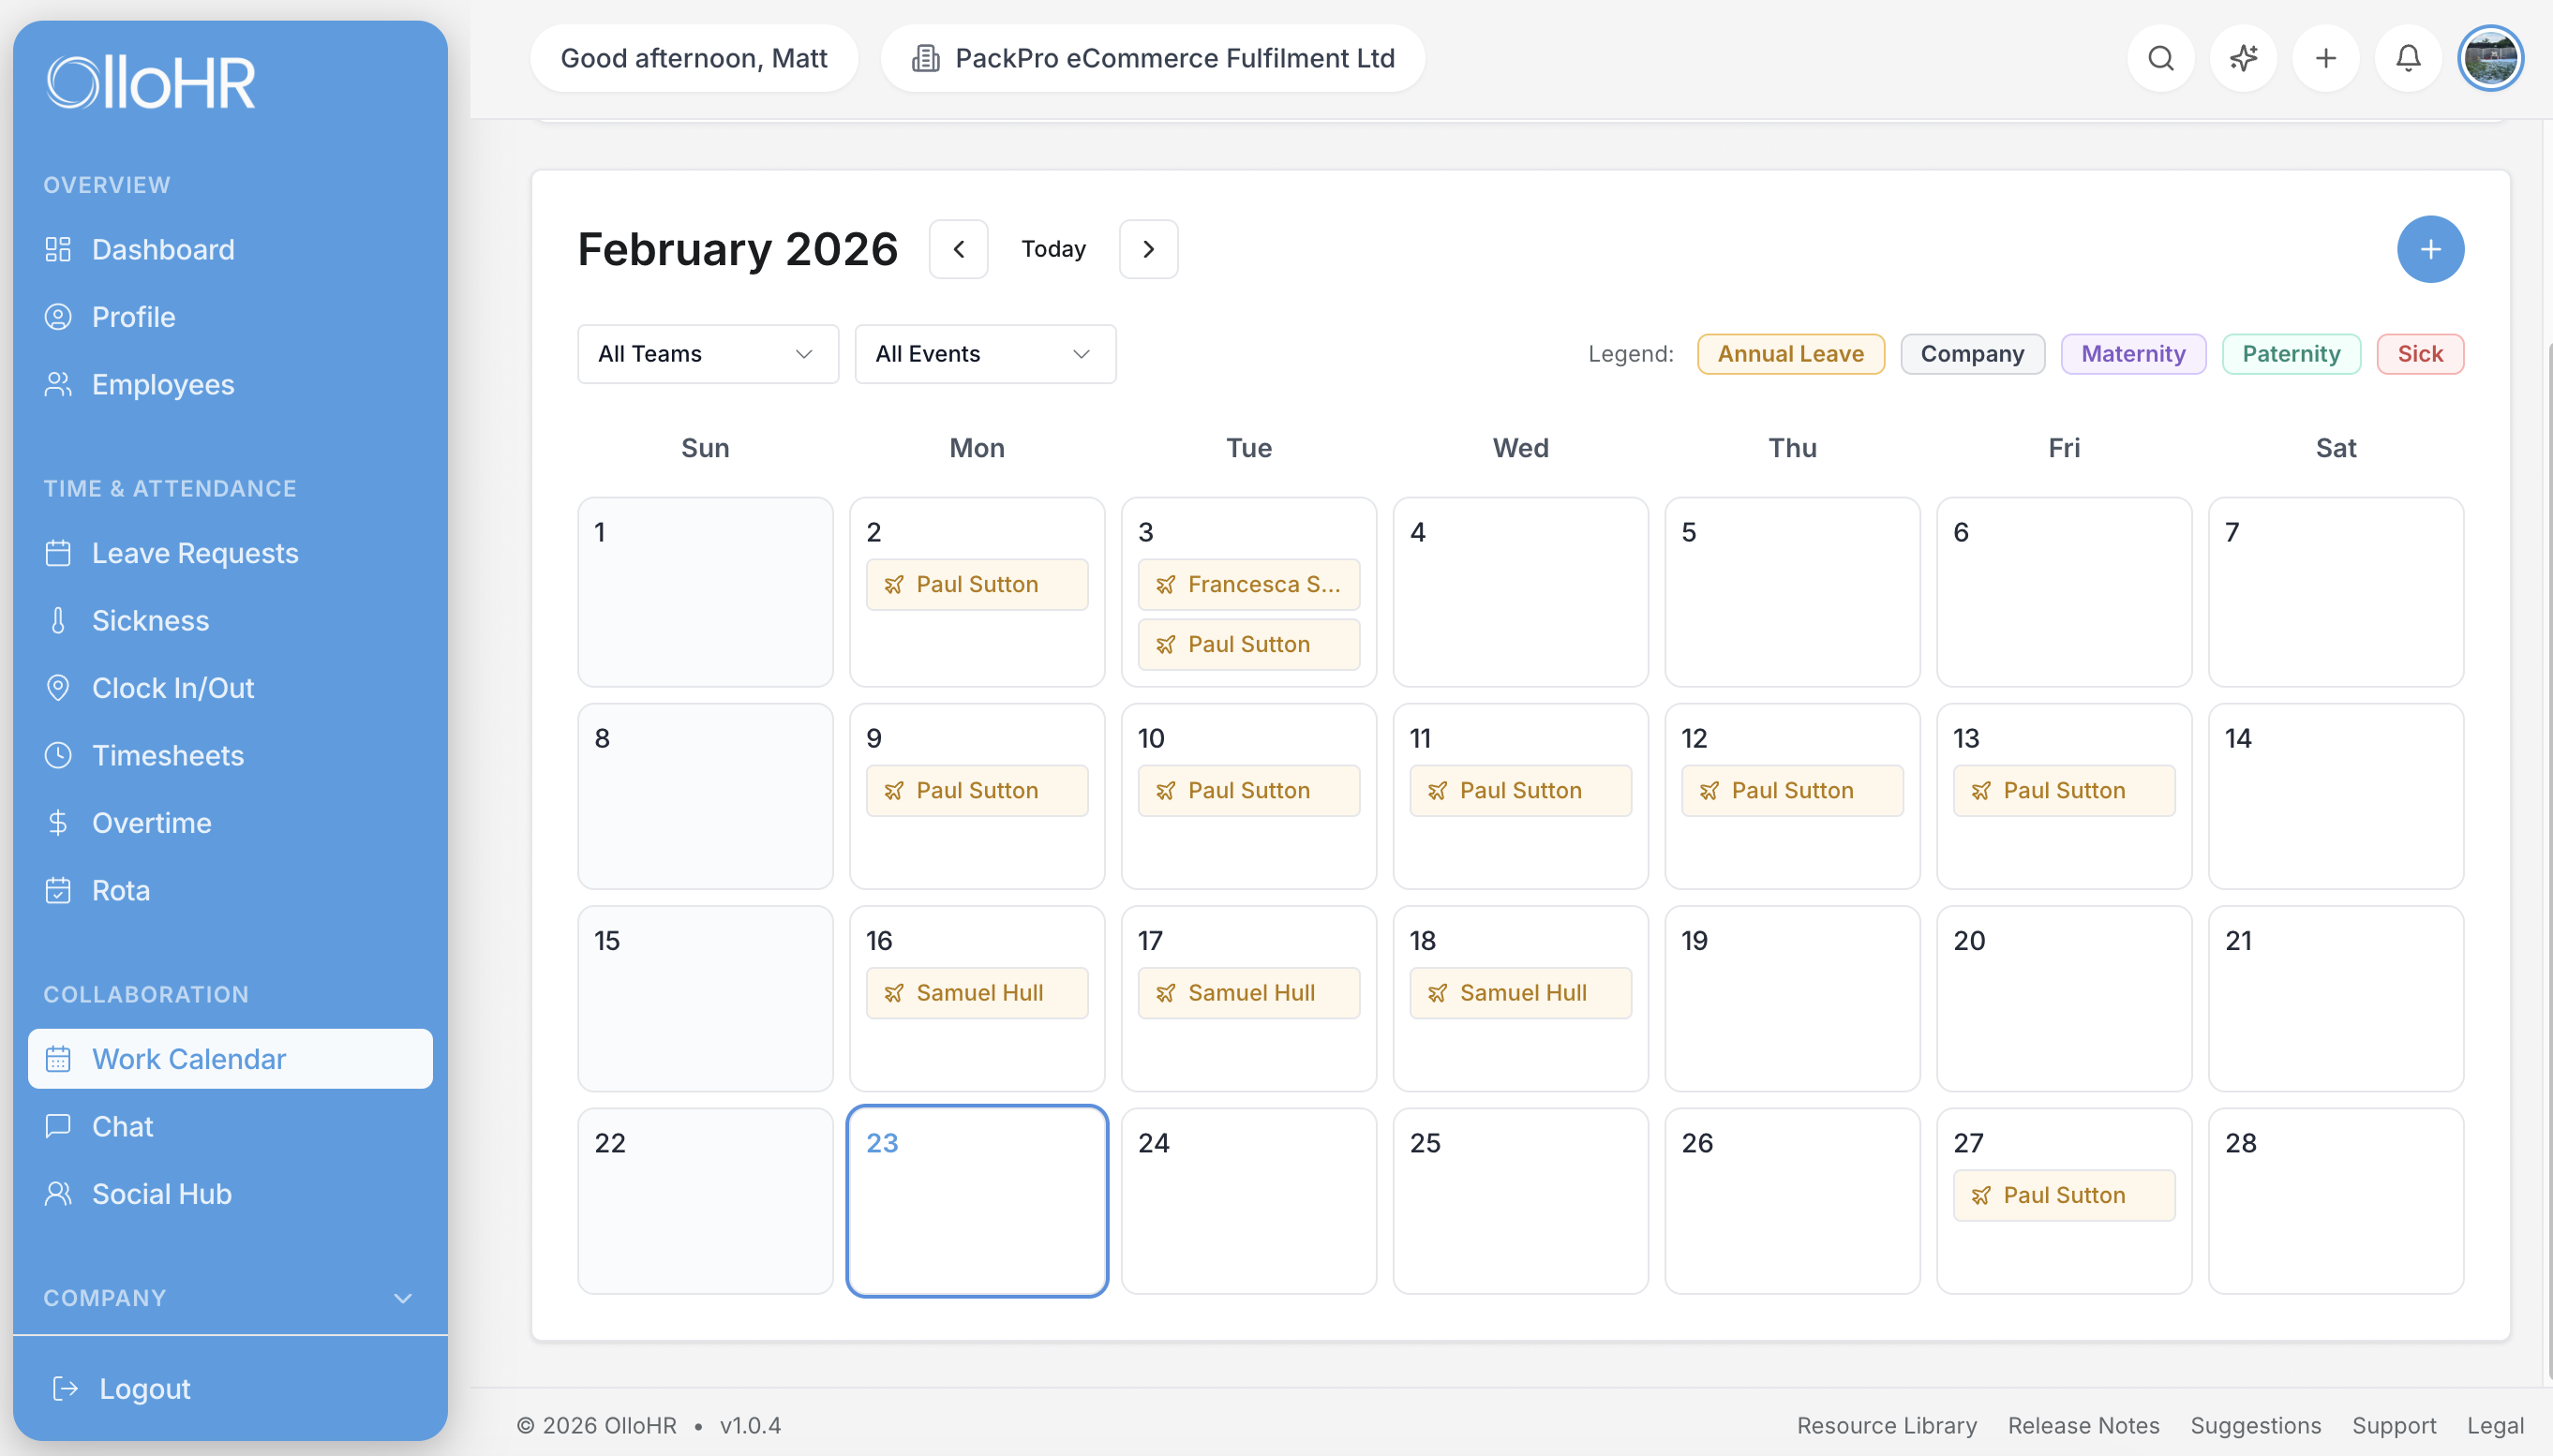Open the All Teams dropdown
Viewport: 2553px width, 1456px height.
point(707,354)
